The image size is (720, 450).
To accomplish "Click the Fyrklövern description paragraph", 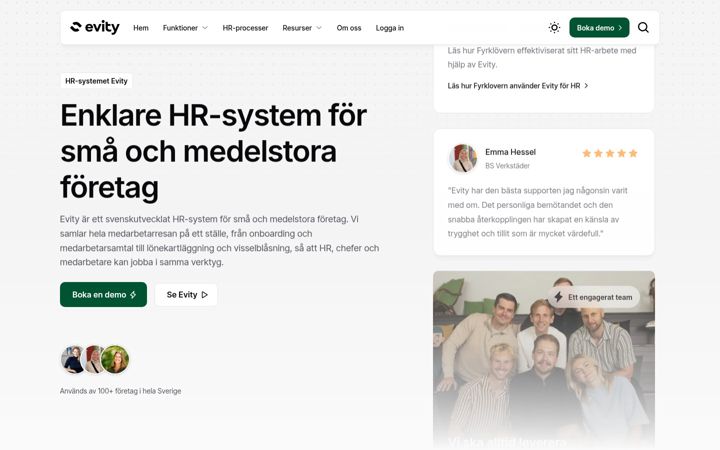I will (542, 57).
